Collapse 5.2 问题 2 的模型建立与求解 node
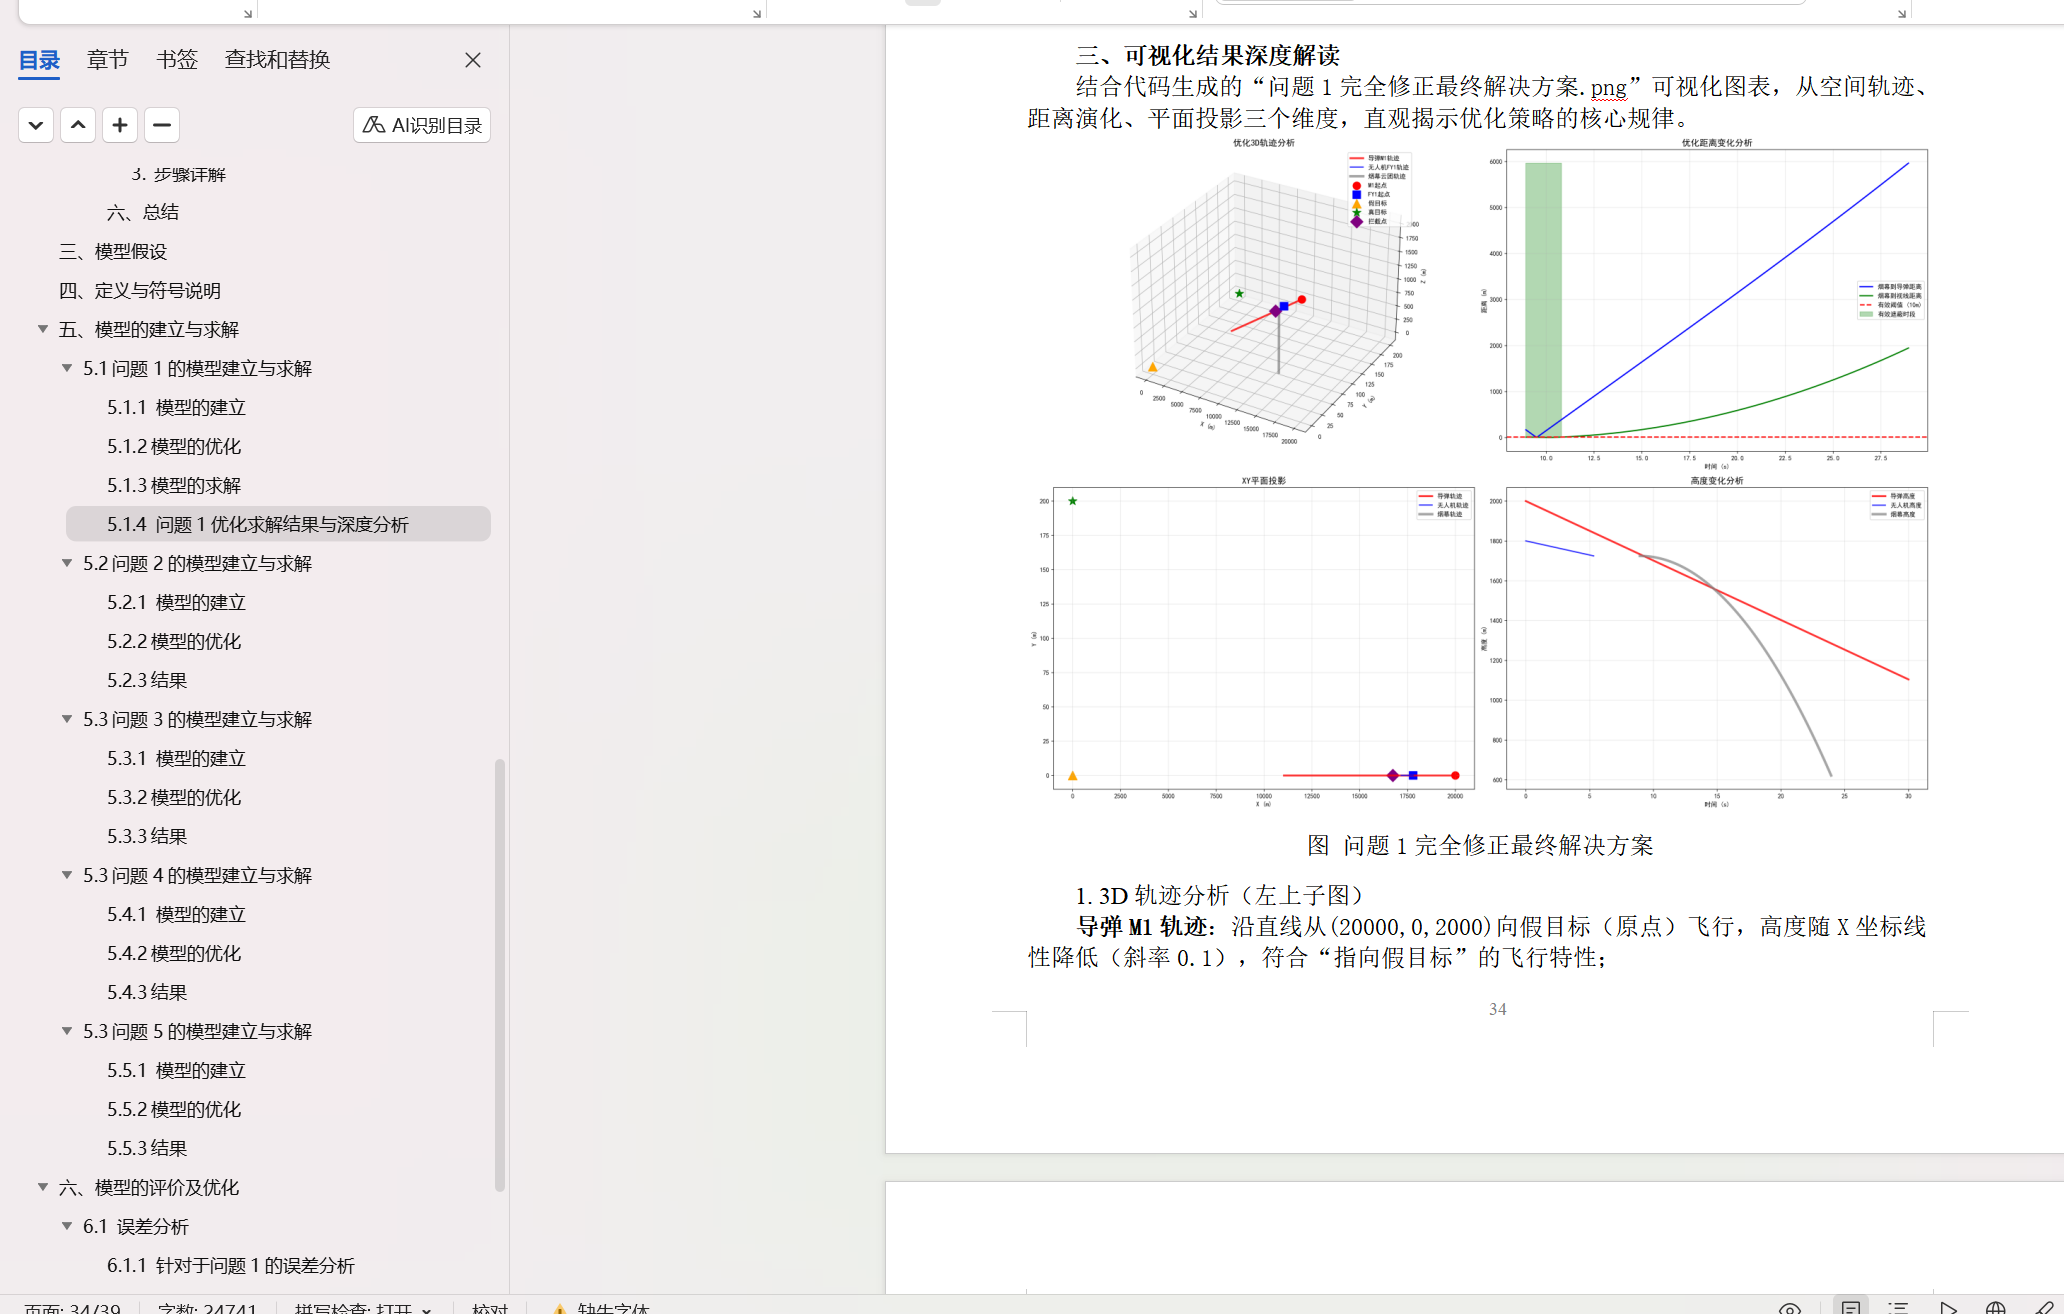 click(x=67, y=563)
